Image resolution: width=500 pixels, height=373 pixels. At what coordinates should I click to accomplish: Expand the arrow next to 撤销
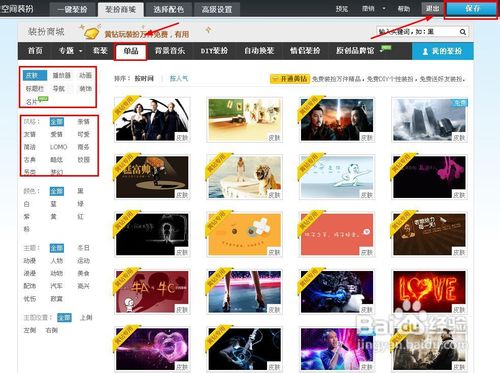coord(384,9)
